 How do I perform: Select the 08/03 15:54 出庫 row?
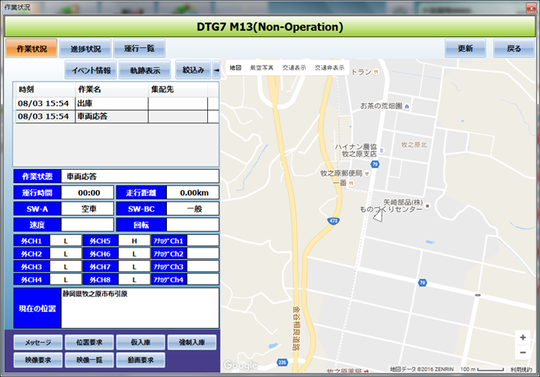coord(117,103)
